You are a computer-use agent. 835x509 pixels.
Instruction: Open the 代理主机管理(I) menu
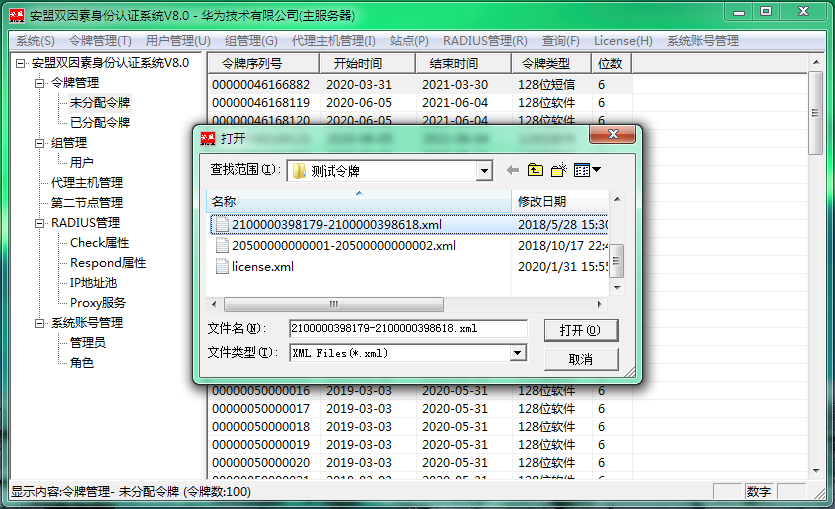[333, 41]
